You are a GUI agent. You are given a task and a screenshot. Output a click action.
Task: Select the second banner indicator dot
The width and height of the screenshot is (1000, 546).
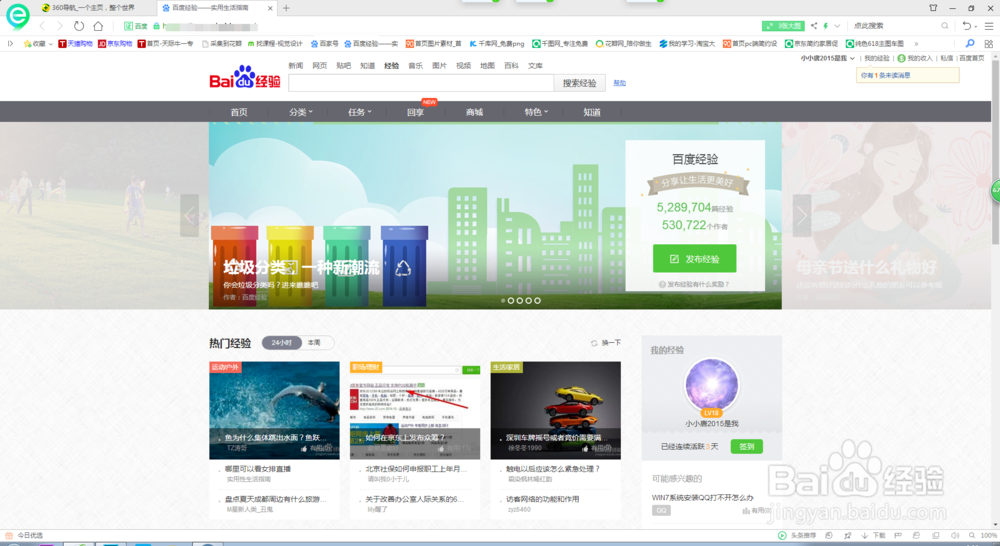511,300
